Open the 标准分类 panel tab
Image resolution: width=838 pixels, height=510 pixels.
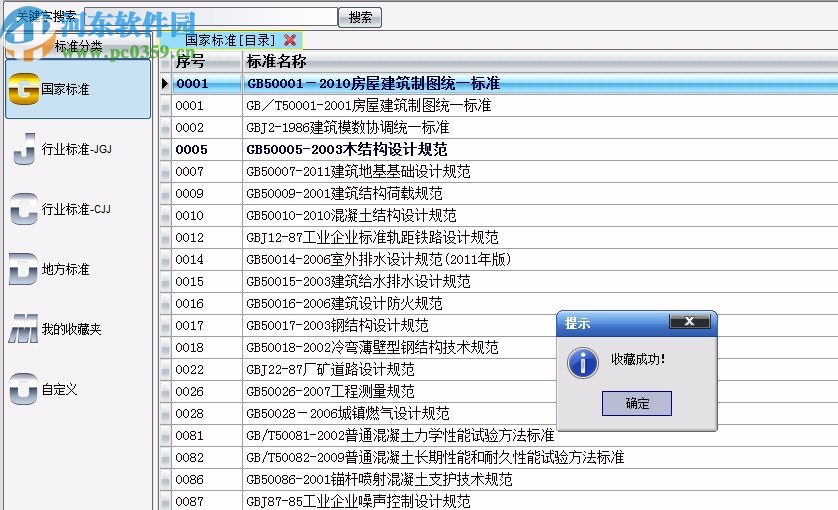pos(78,47)
